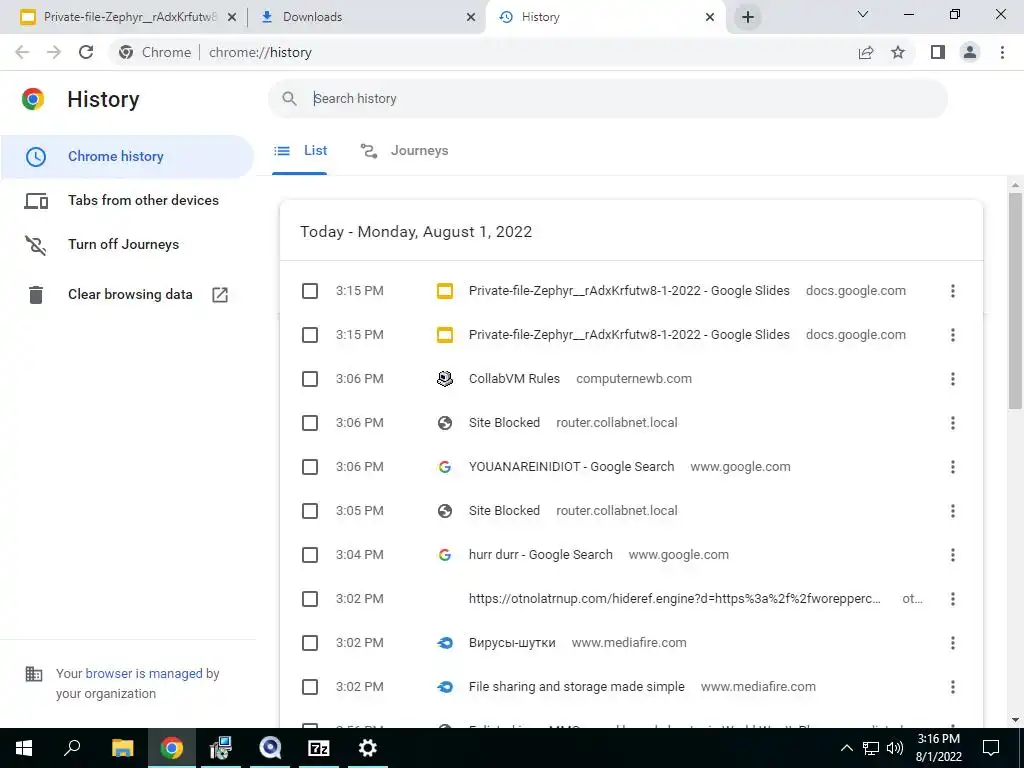
Task: Check the hurr durr Google Search entry
Action: [x=310, y=555]
